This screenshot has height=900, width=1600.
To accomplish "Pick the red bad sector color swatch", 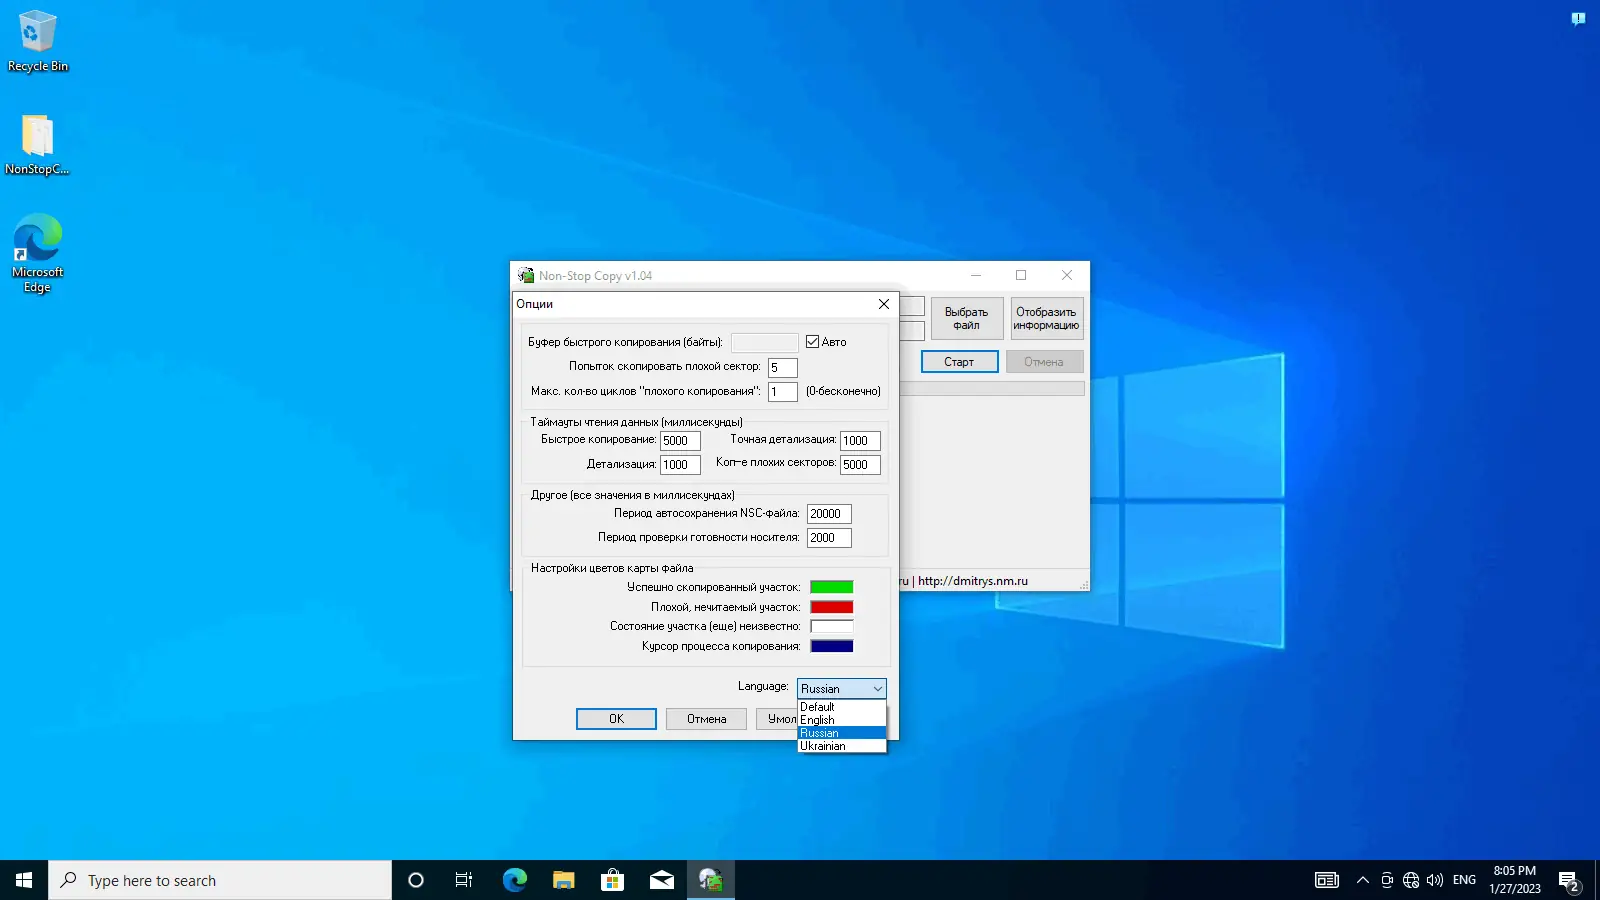I will (831, 607).
